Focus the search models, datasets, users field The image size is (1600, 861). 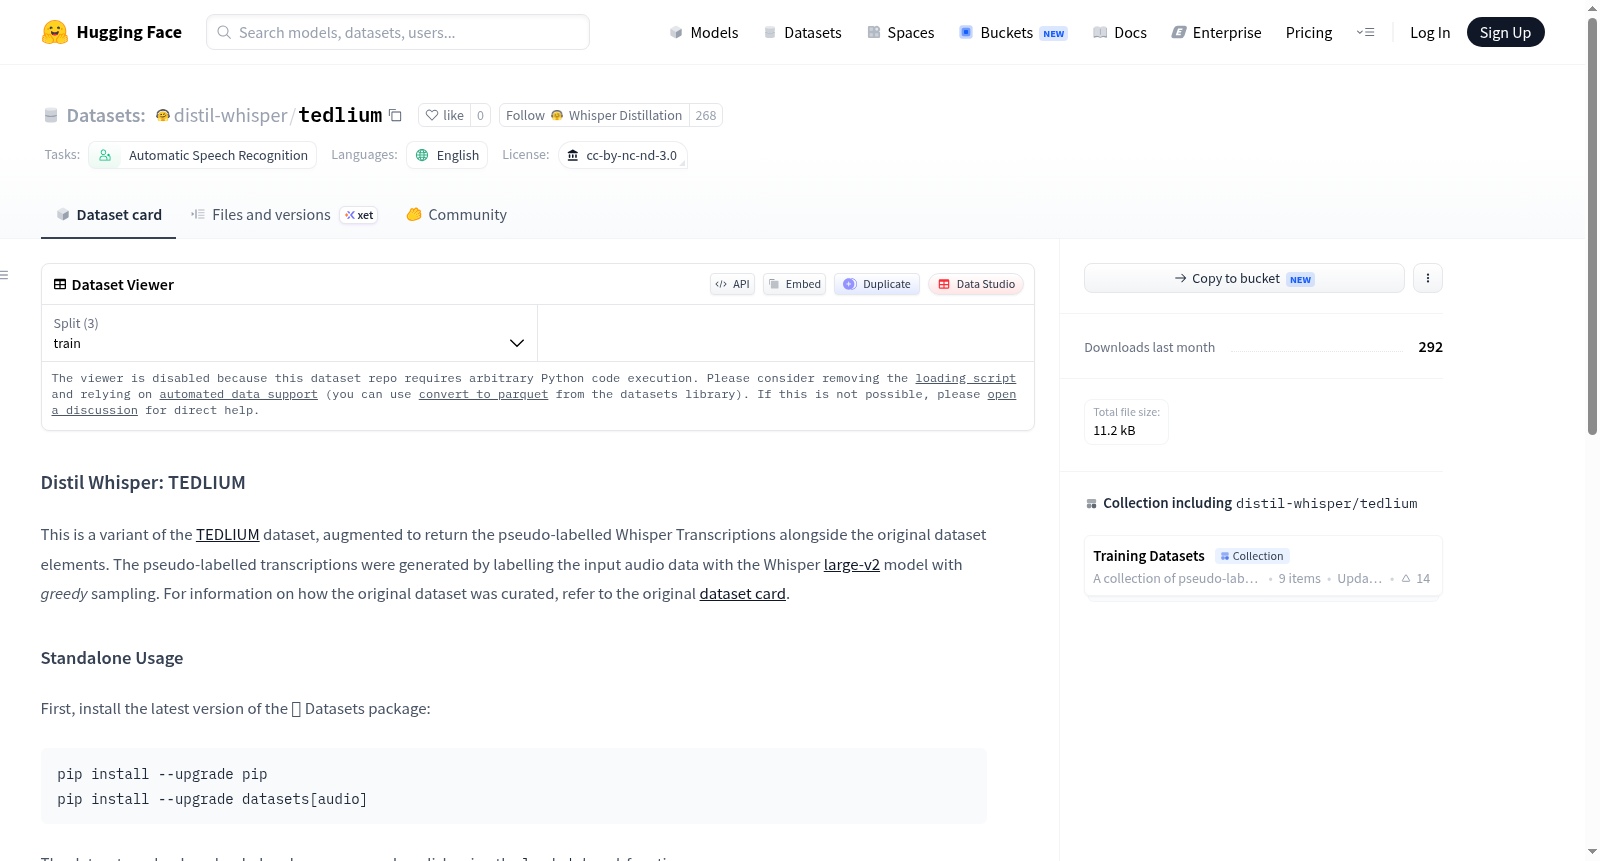[x=398, y=32]
